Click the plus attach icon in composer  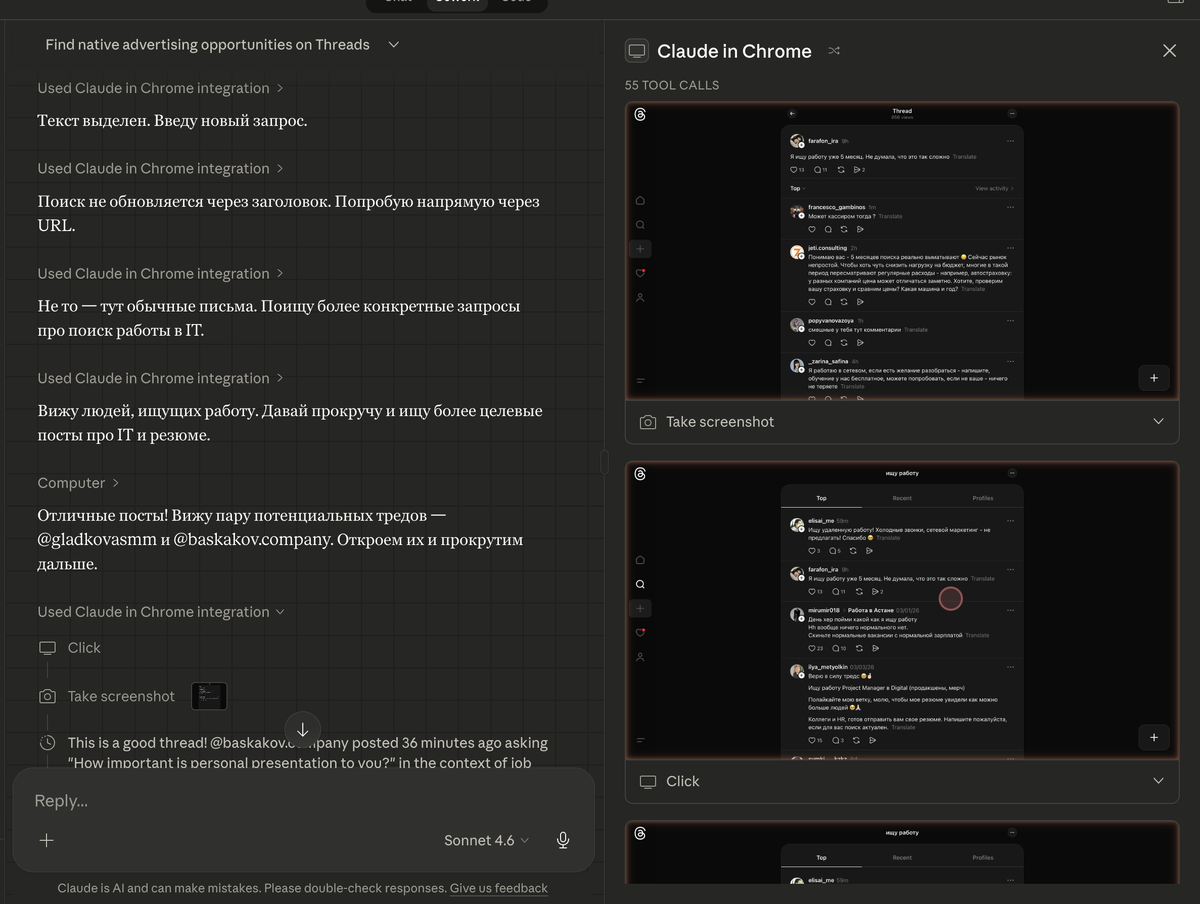(x=46, y=840)
